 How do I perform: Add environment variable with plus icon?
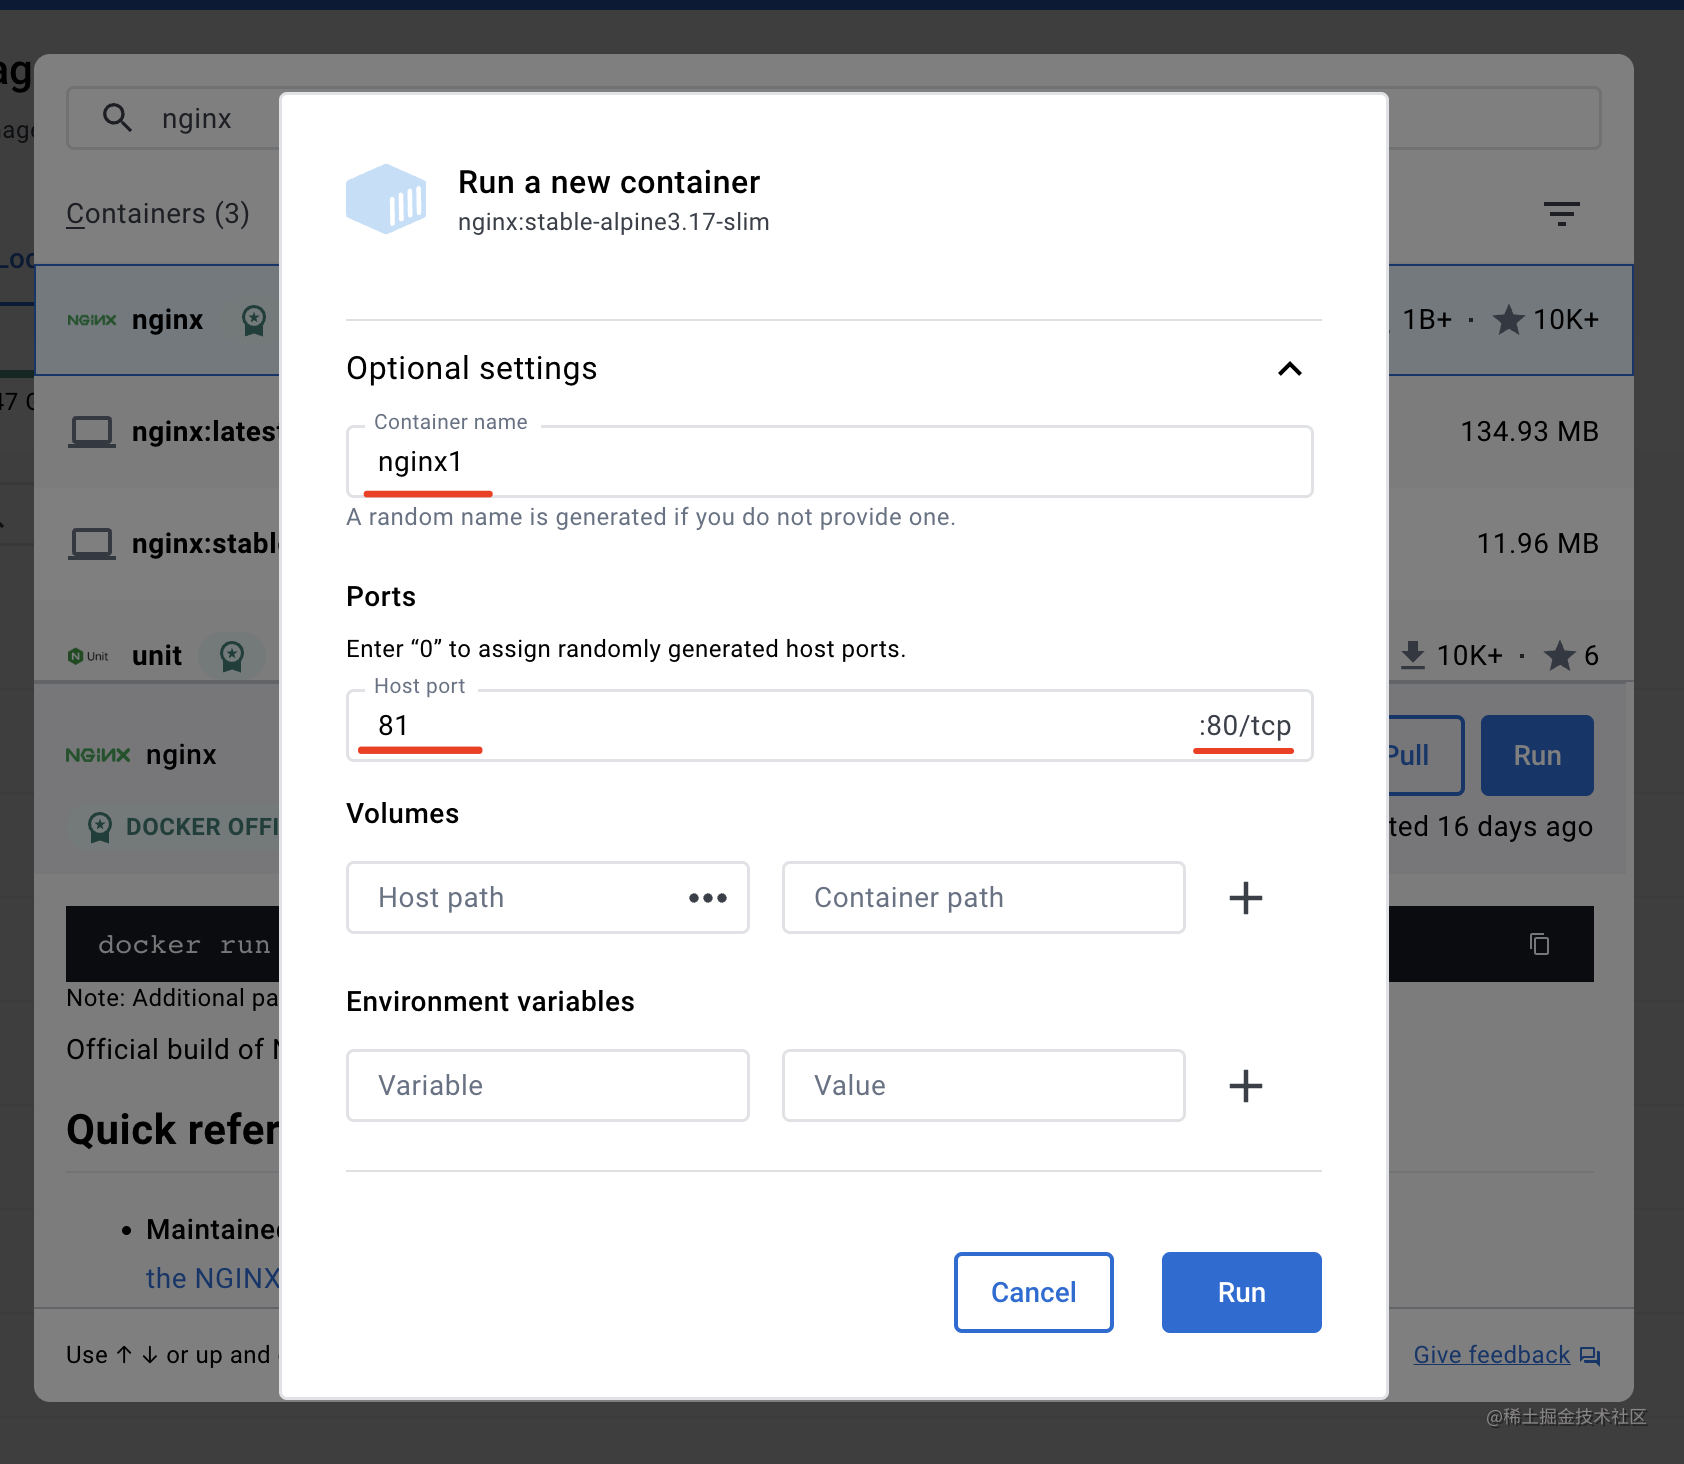point(1245,1086)
